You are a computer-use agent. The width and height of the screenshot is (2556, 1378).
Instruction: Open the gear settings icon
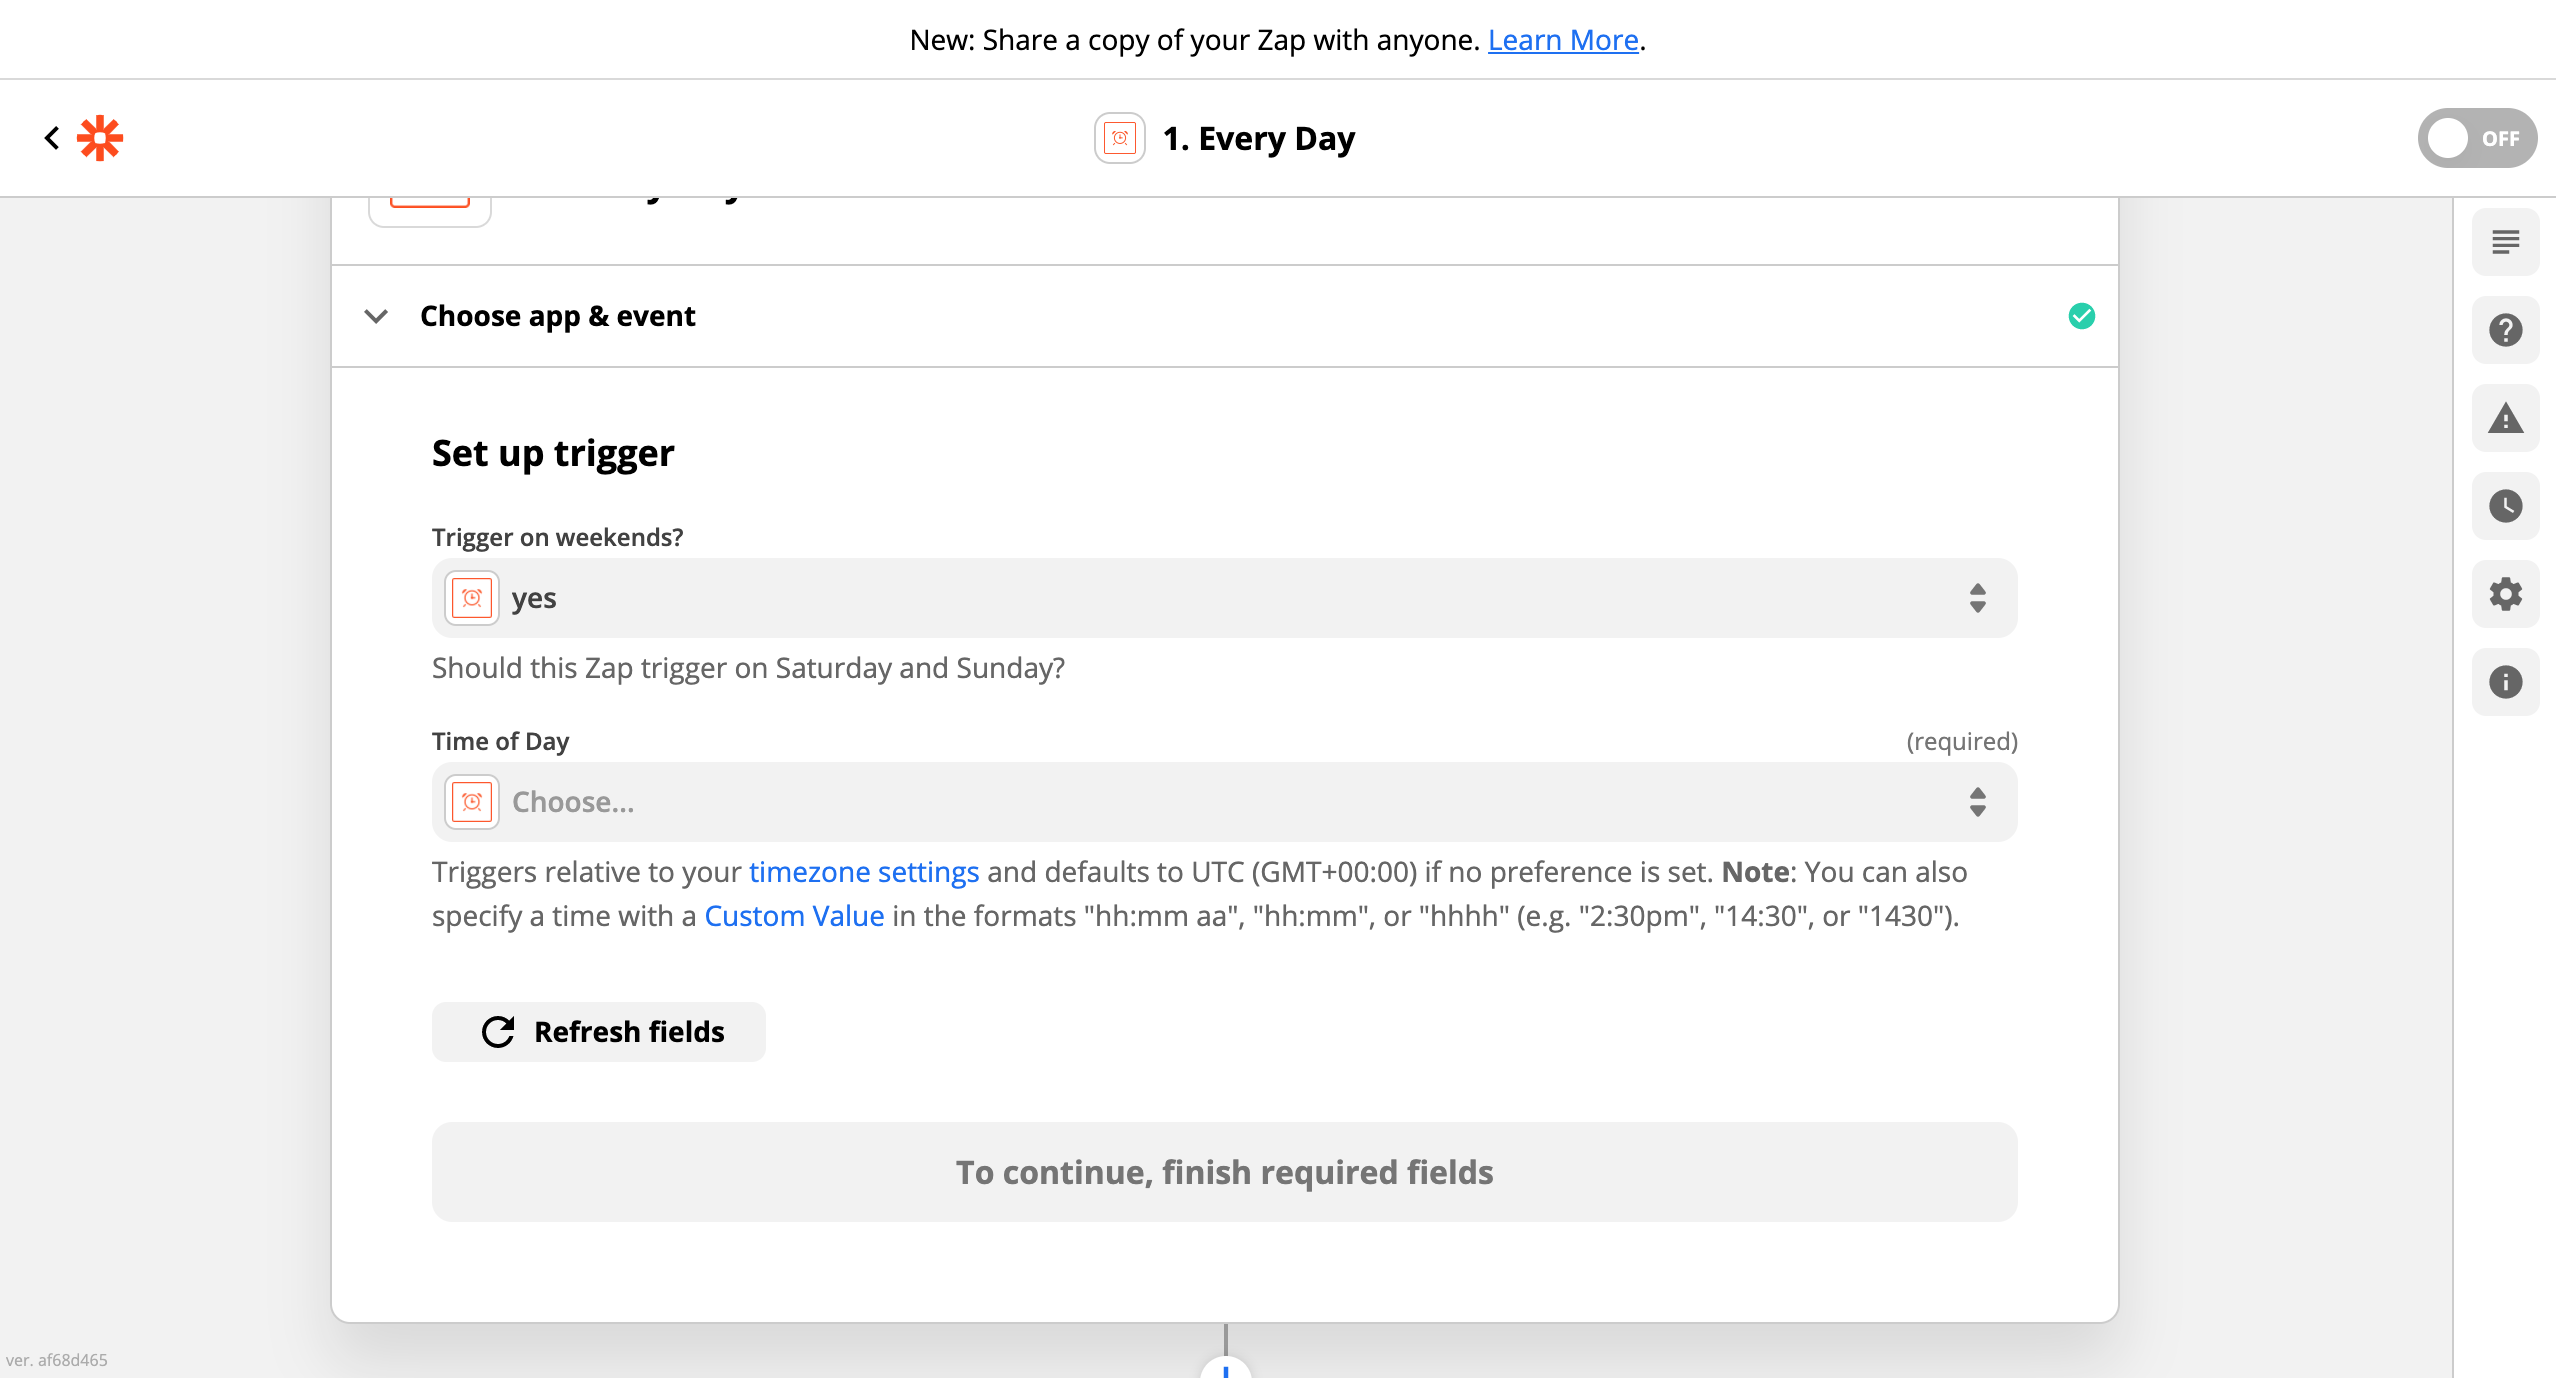tap(2505, 594)
